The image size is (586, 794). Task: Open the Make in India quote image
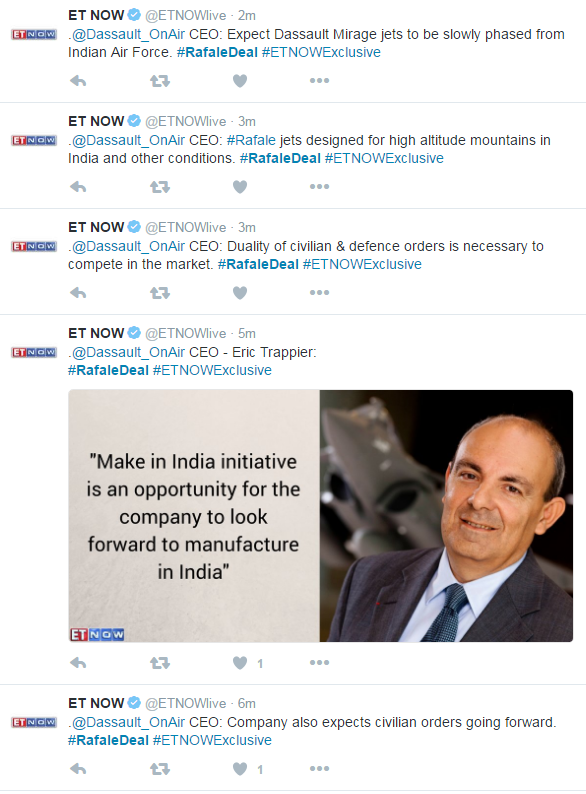[x=321, y=516]
